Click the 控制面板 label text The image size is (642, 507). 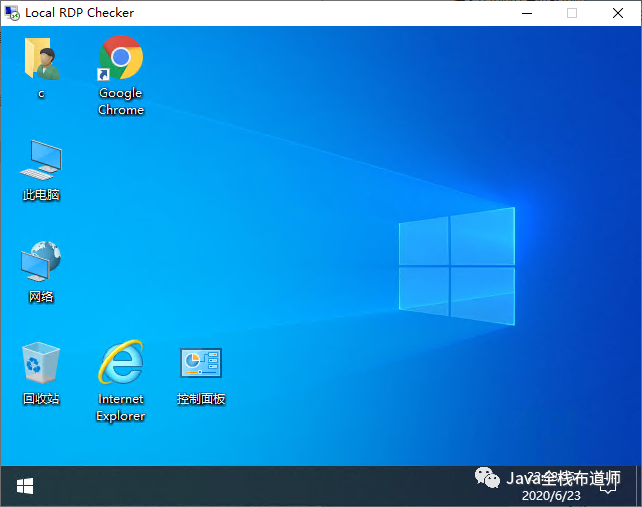[x=201, y=398]
